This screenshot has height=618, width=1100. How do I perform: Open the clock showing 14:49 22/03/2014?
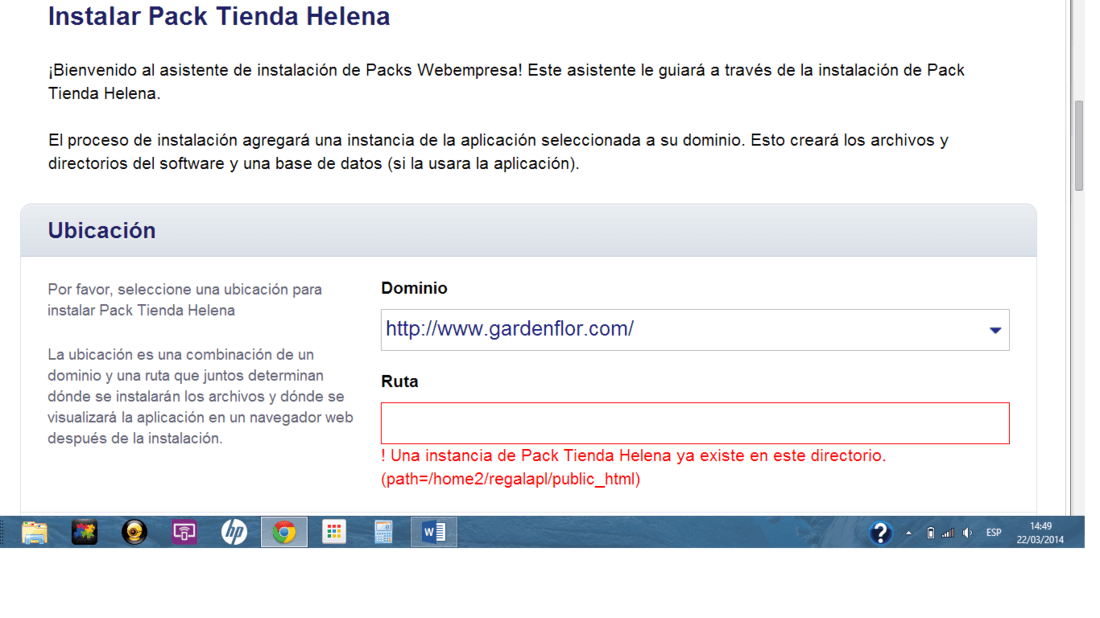click(1040, 533)
